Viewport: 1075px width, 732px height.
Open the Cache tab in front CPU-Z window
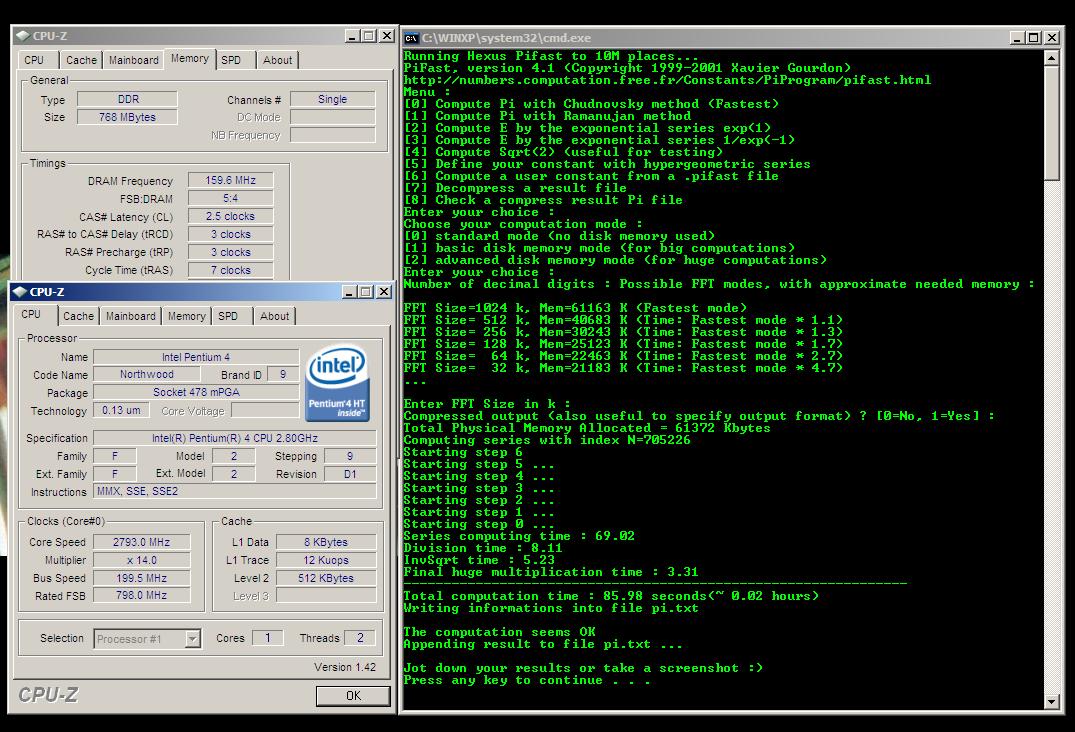click(x=78, y=316)
